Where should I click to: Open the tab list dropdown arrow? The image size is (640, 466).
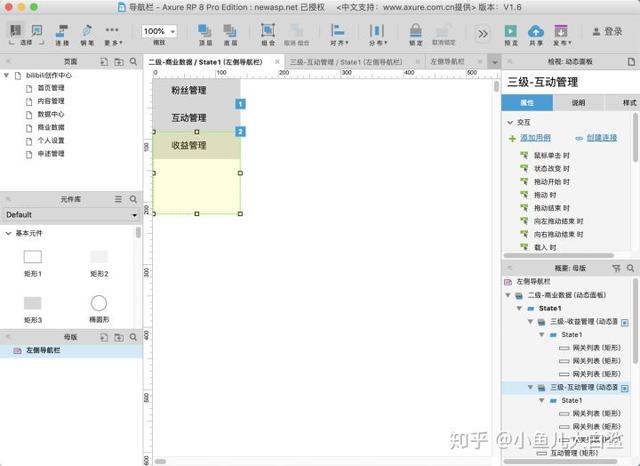point(494,62)
